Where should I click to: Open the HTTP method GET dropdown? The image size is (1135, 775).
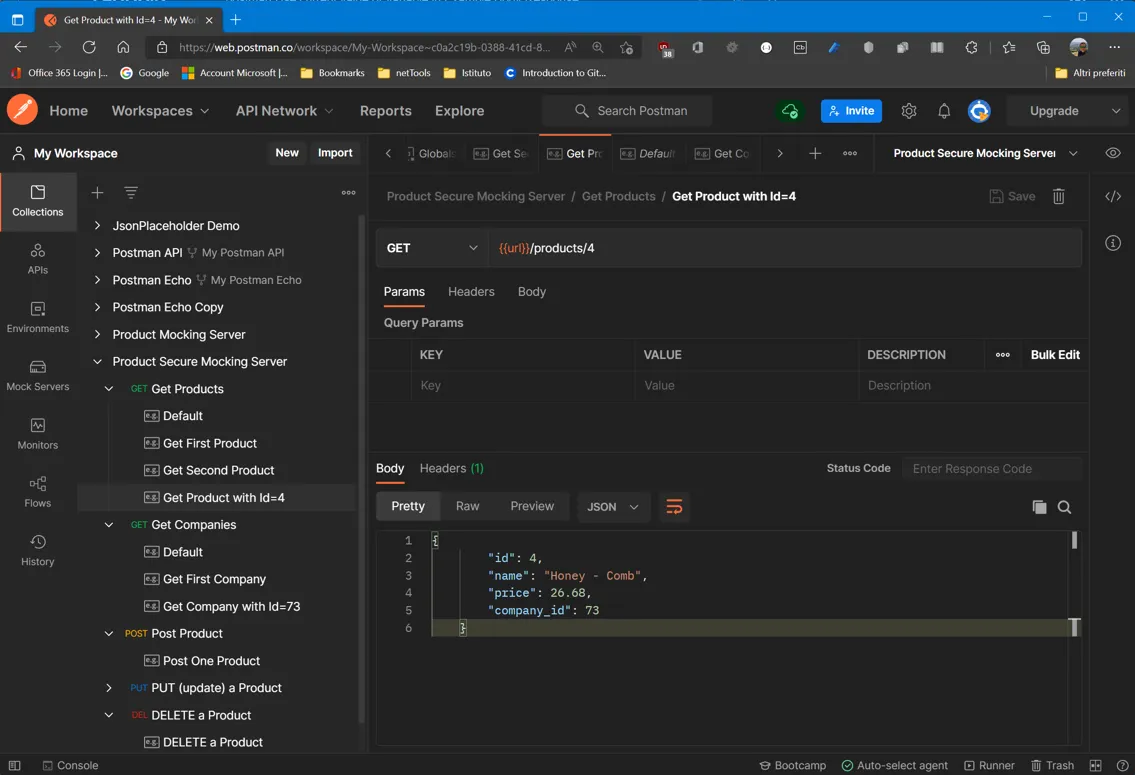point(431,248)
